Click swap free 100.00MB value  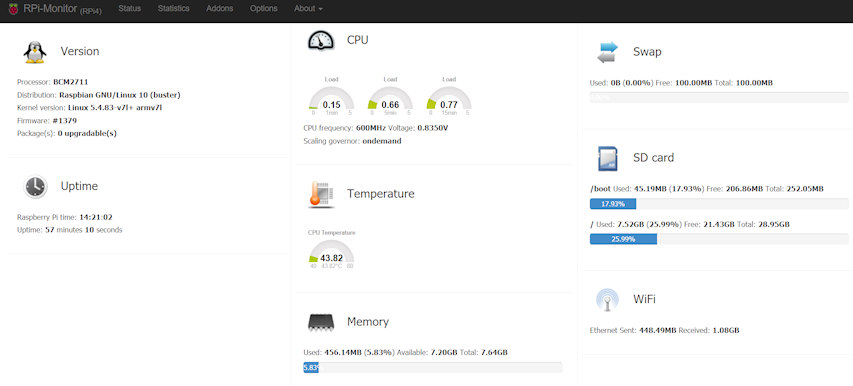click(693, 83)
